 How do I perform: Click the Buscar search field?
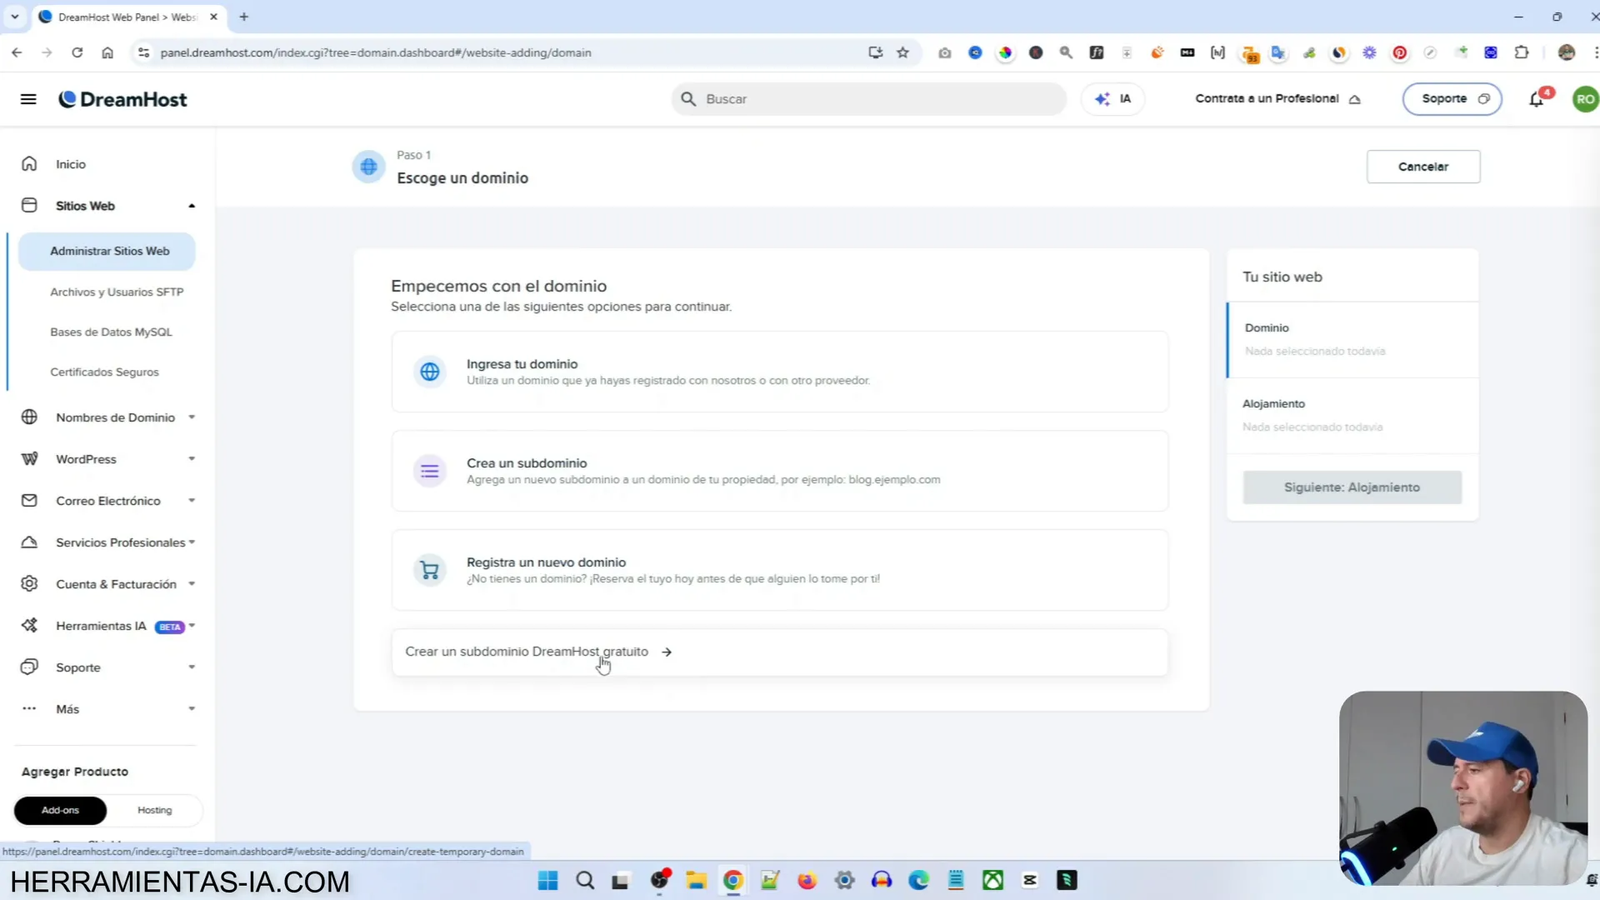pos(868,98)
